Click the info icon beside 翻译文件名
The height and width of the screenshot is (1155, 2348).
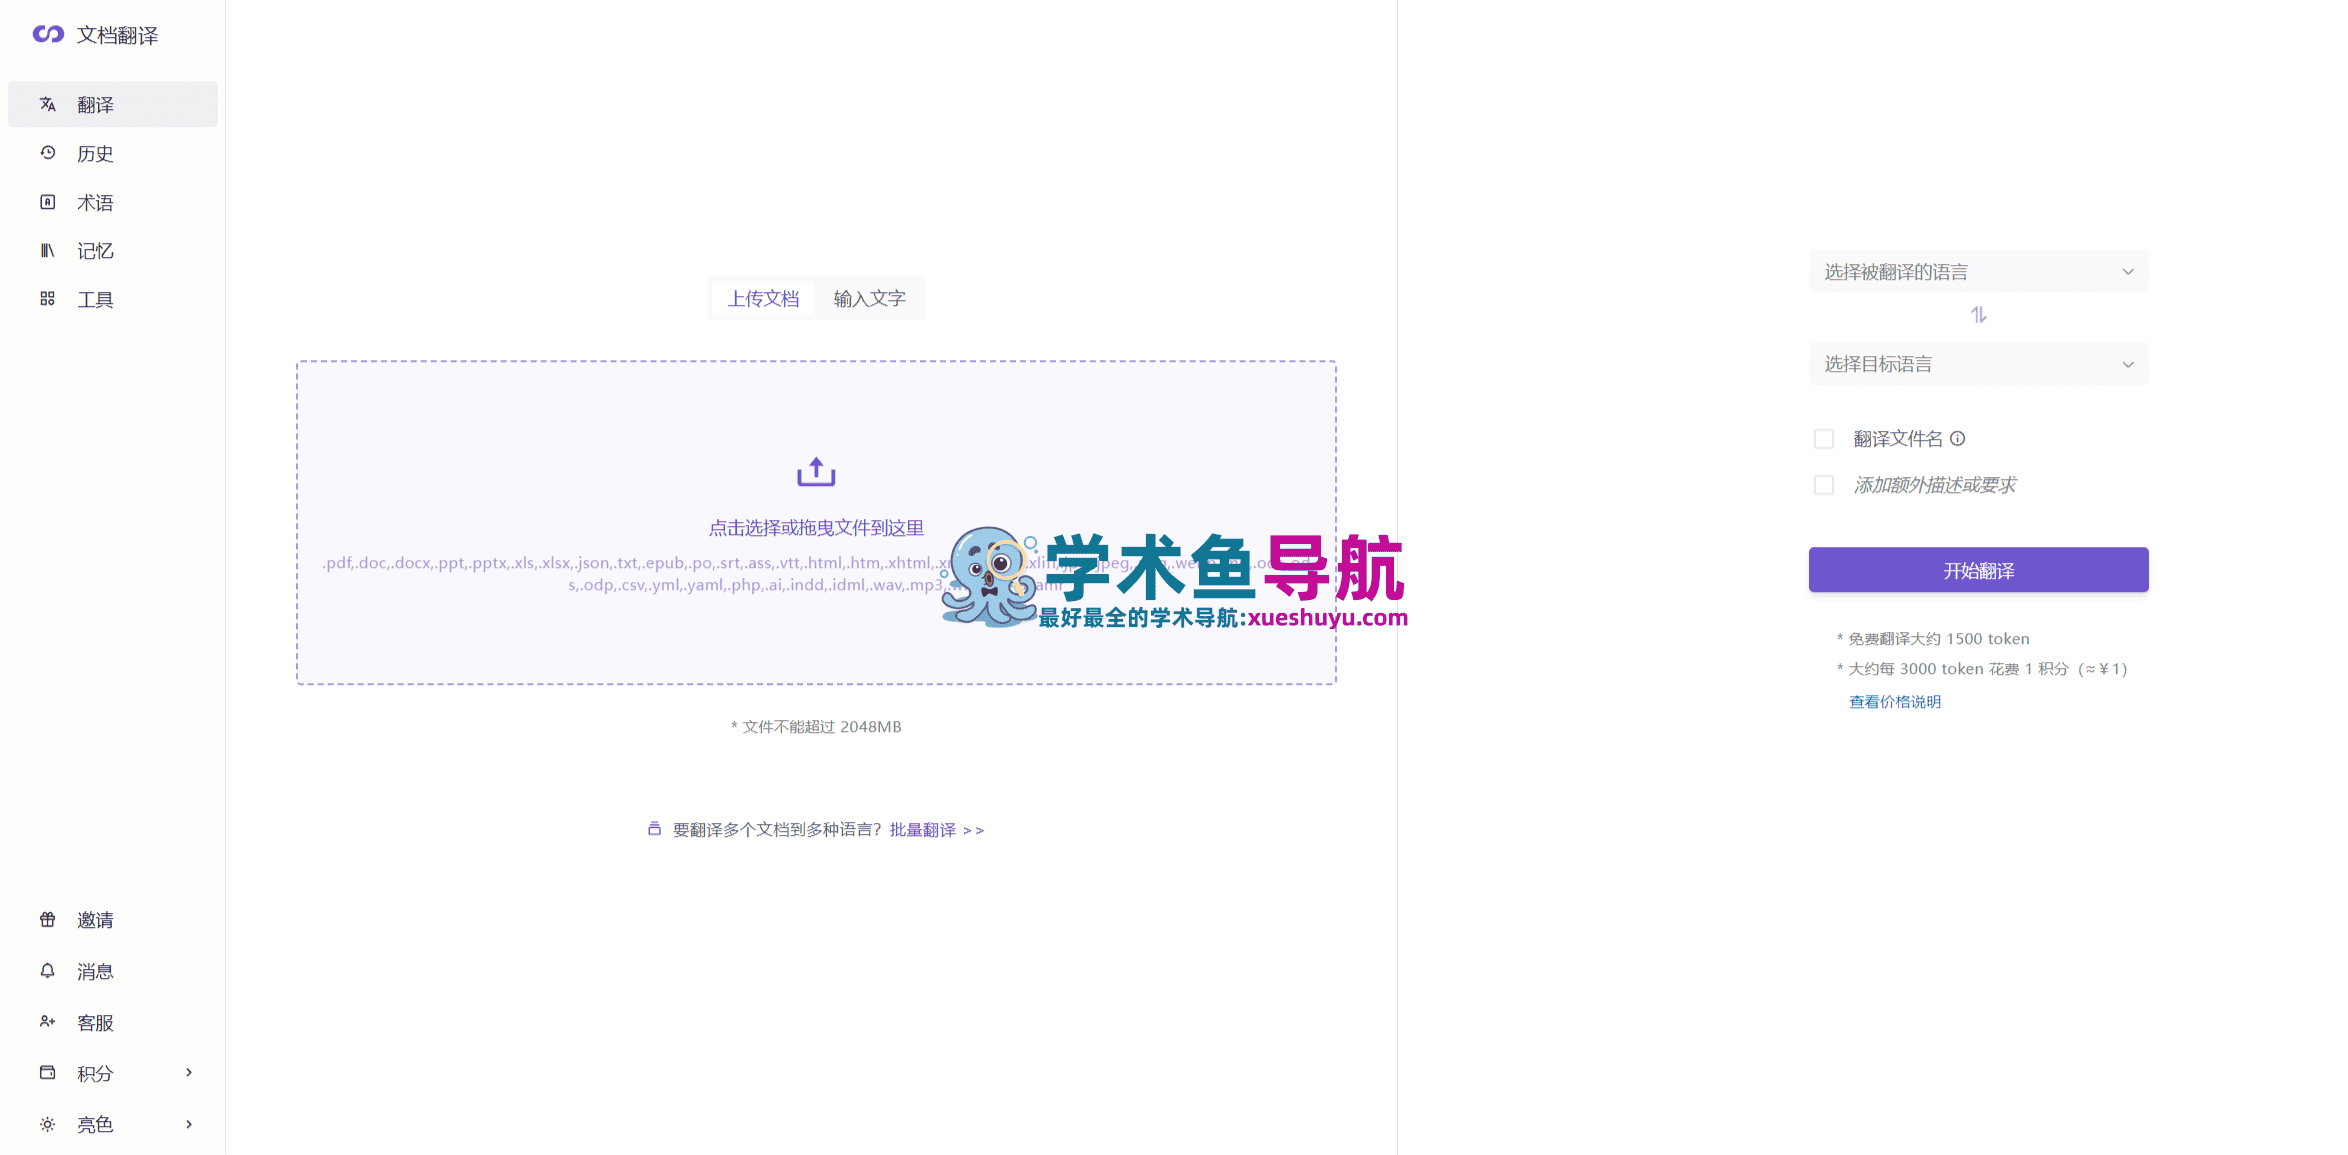(1958, 438)
